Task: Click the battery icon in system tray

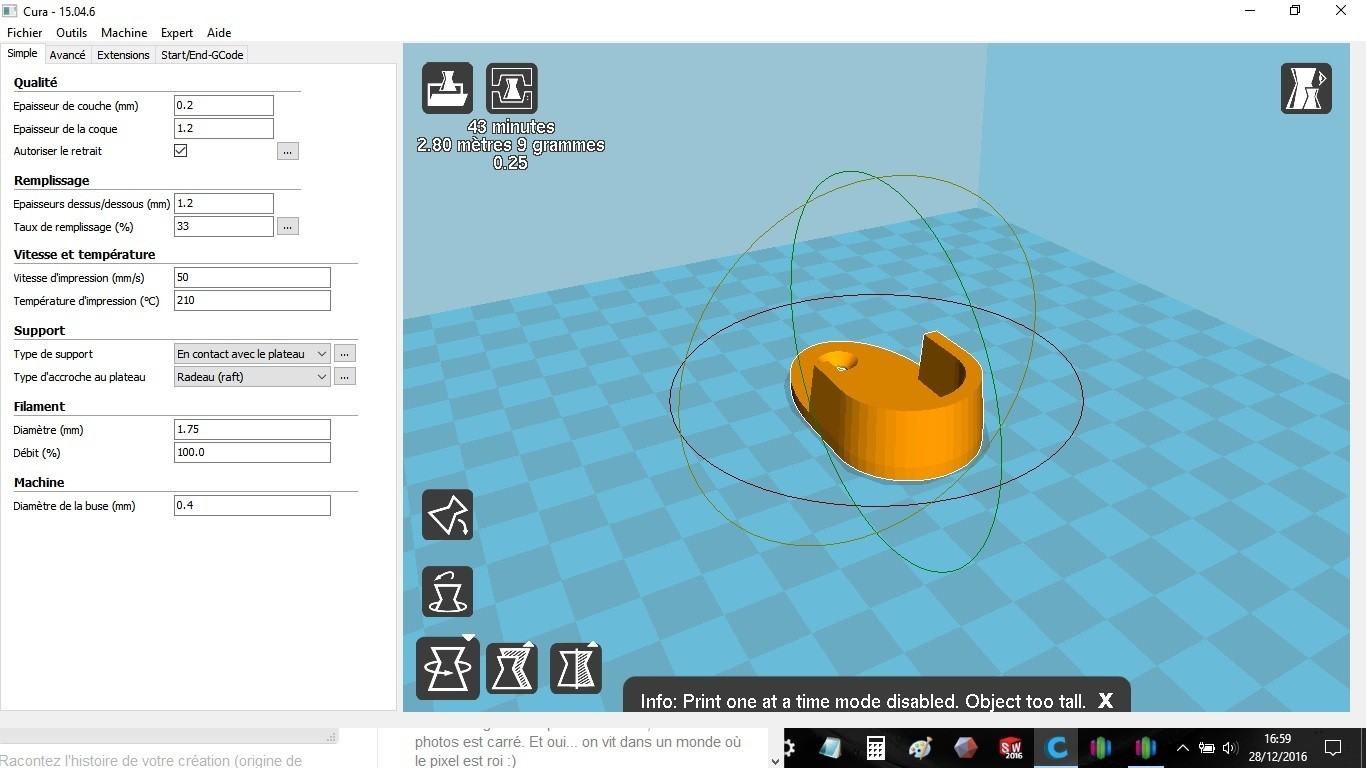Action: pyautogui.click(x=1207, y=748)
